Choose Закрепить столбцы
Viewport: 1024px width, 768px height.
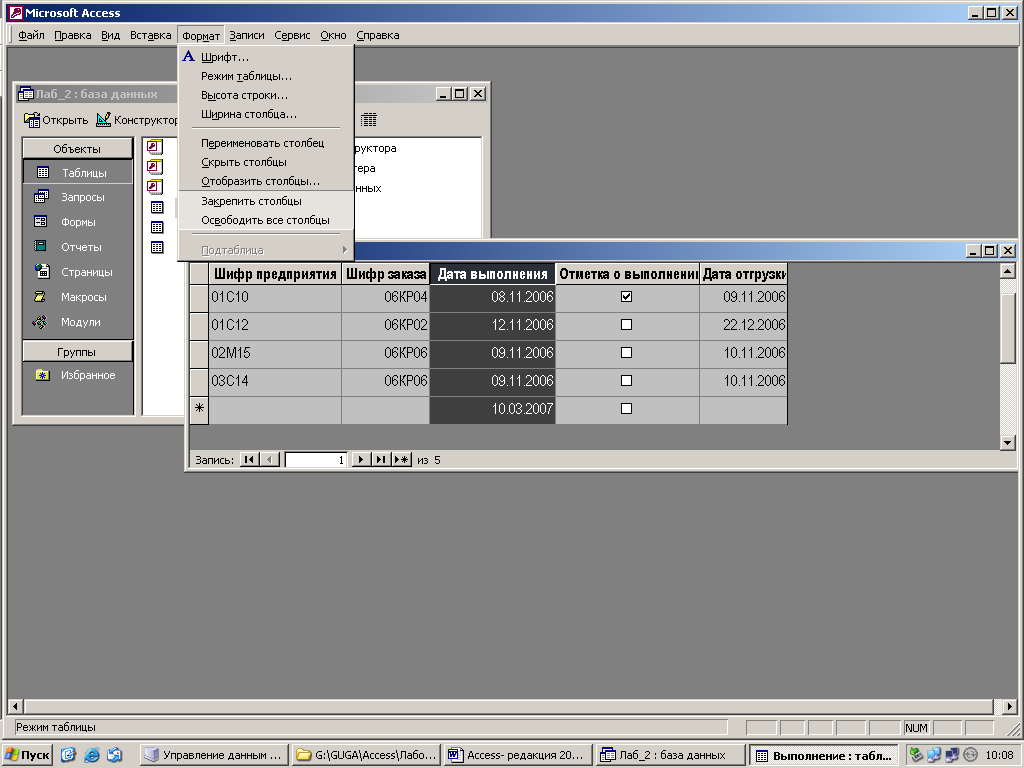pos(251,200)
